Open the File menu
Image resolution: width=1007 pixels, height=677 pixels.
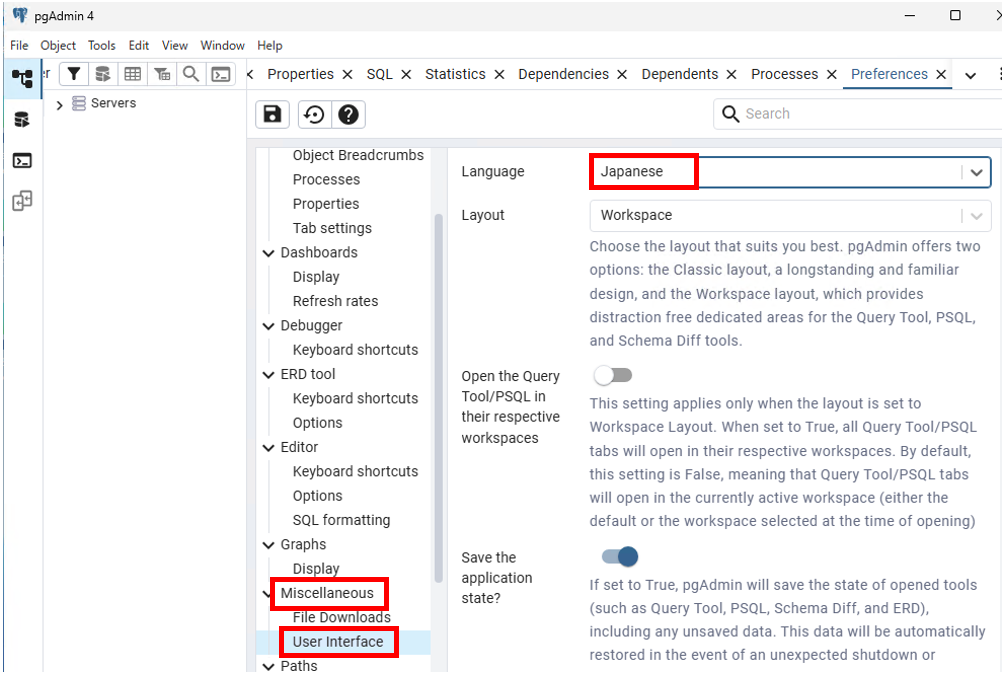19,46
